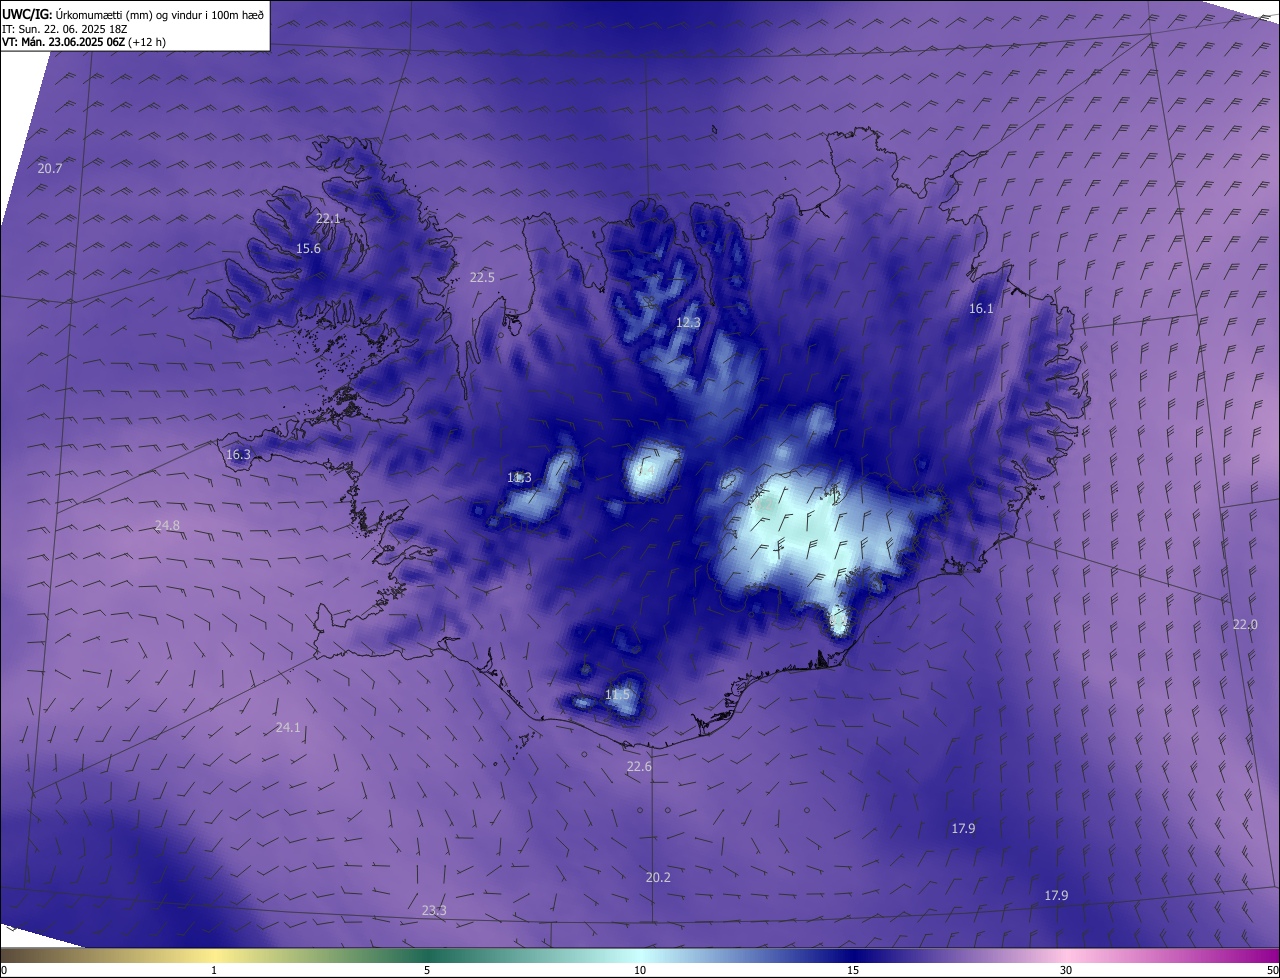Click the colorbar tick label 5
1280x978 pixels.
pyautogui.click(x=427, y=970)
